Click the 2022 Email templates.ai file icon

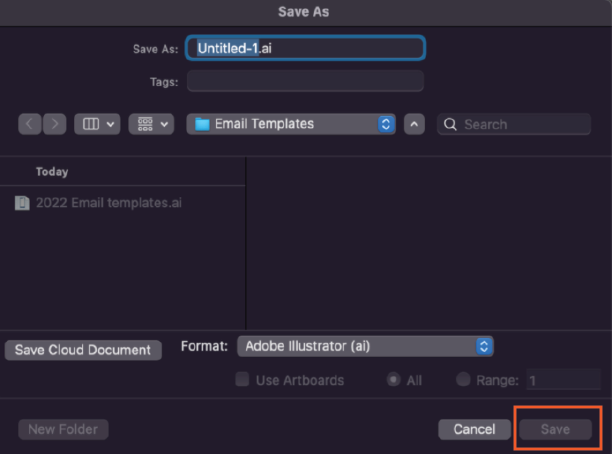point(22,202)
